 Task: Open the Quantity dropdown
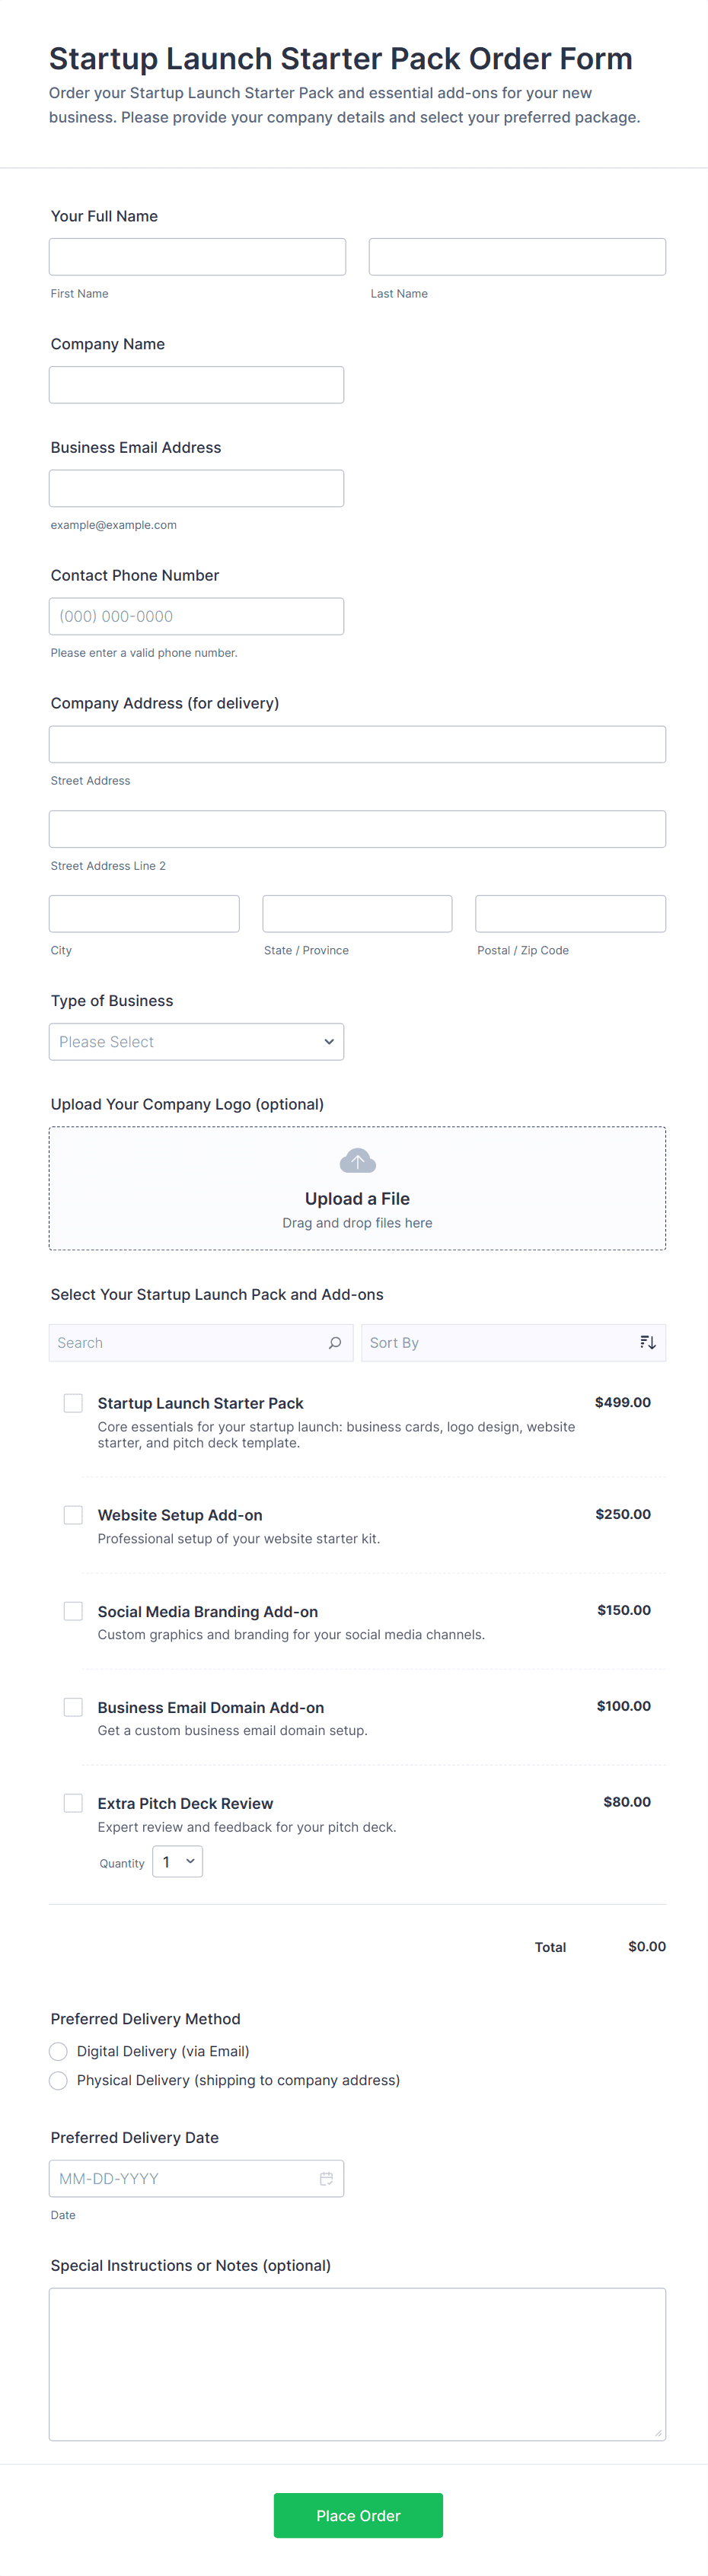click(178, 1861)
